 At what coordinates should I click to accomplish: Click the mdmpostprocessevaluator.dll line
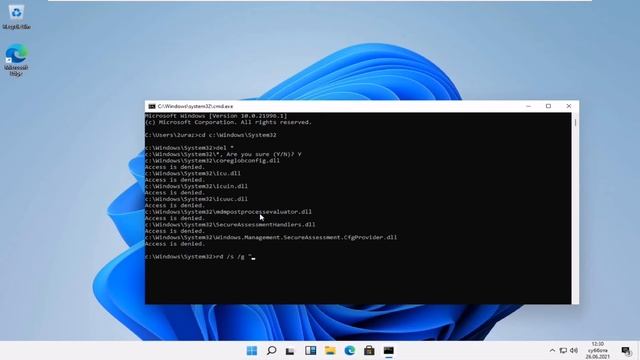click(228, 212)
